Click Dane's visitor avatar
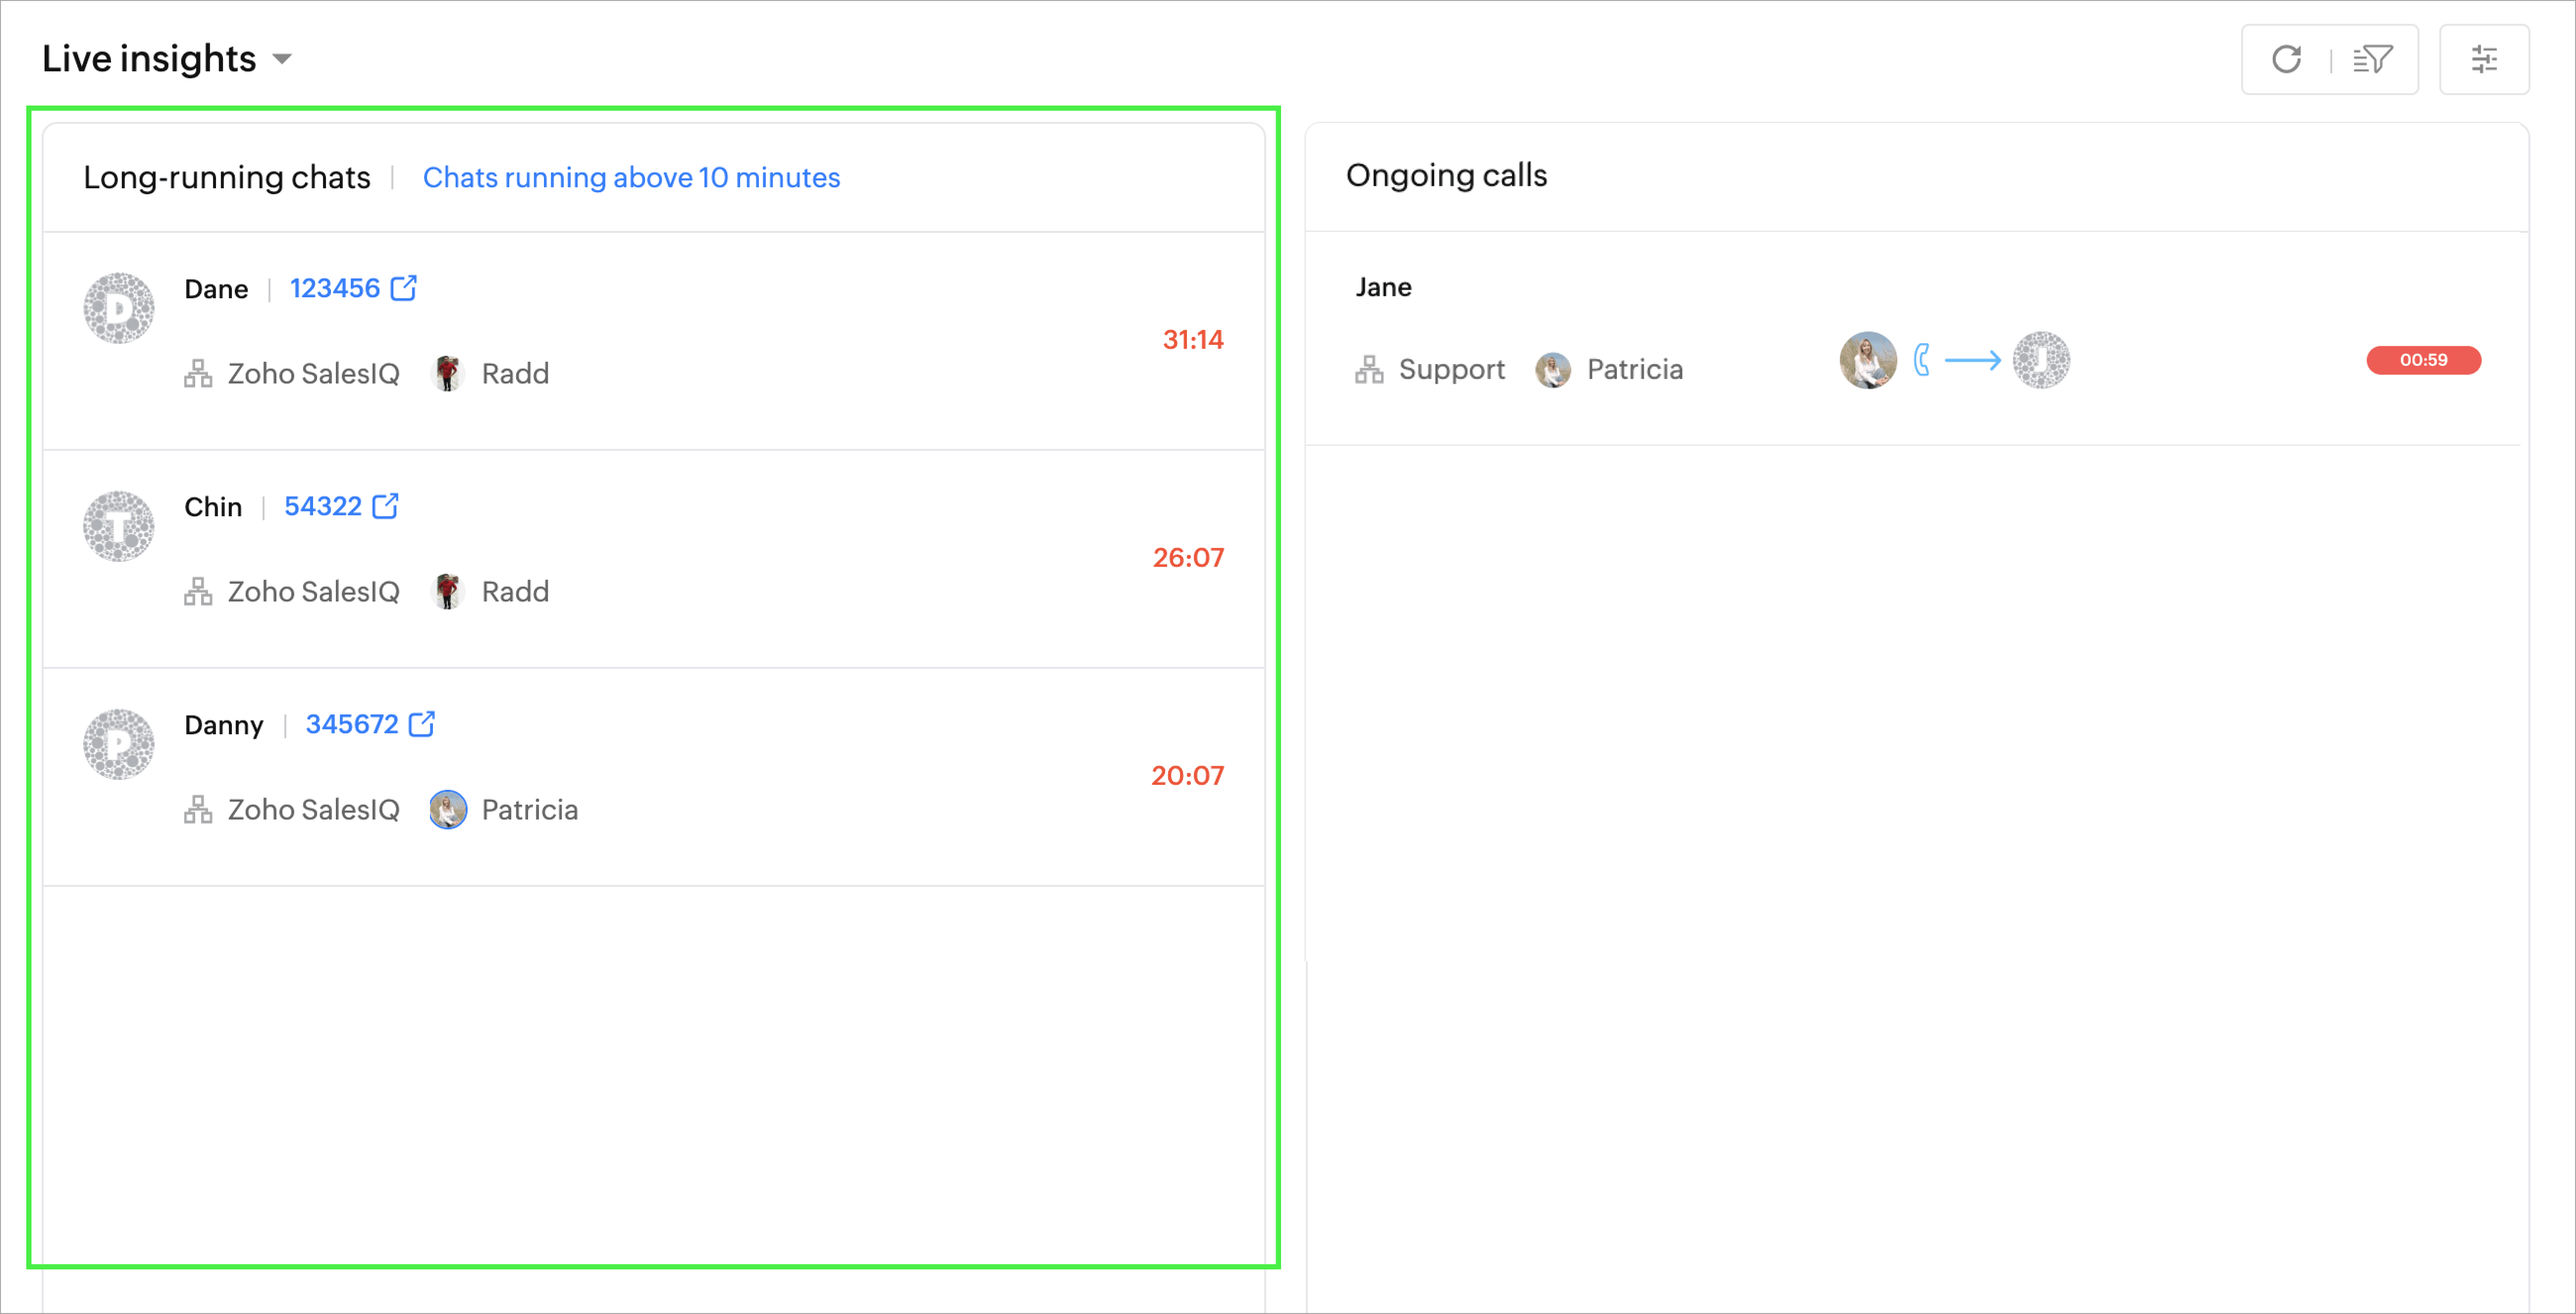Screen dimensions: 2576x1314 click(x=119, y=308)
